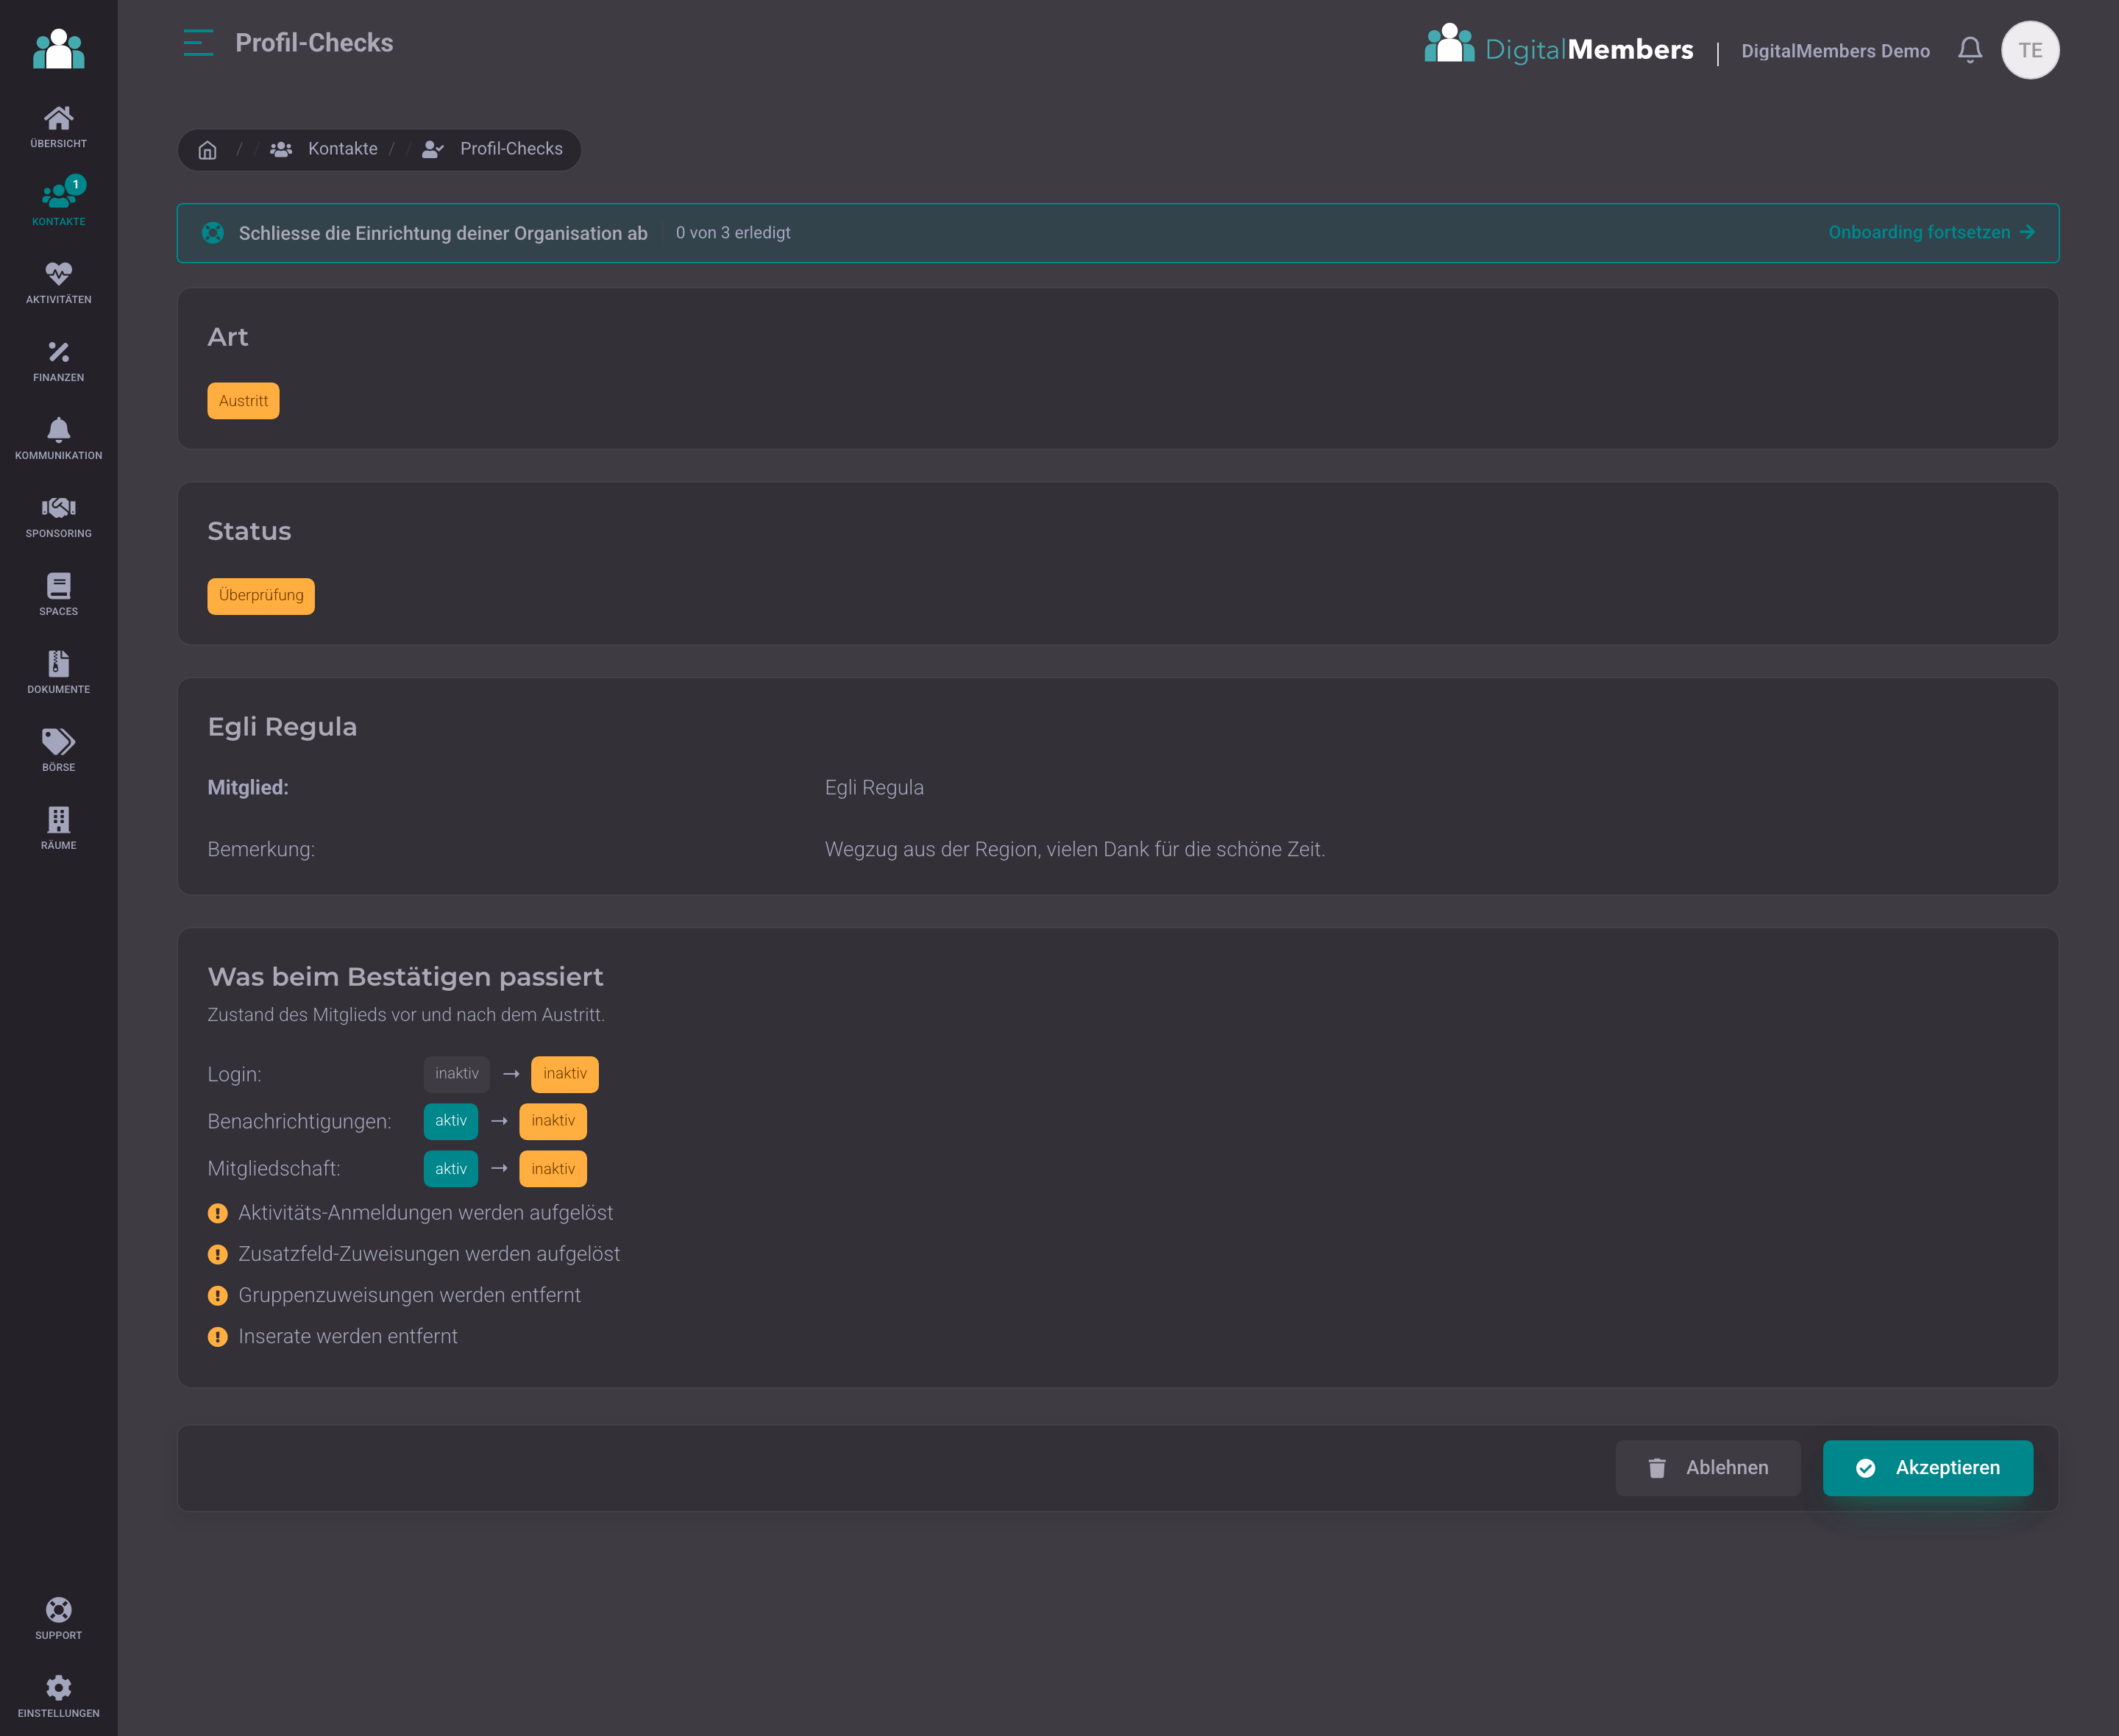2119x1736 pixels.
Task: Click the home breadcrumb icon
Action: [x=207, y=149]
